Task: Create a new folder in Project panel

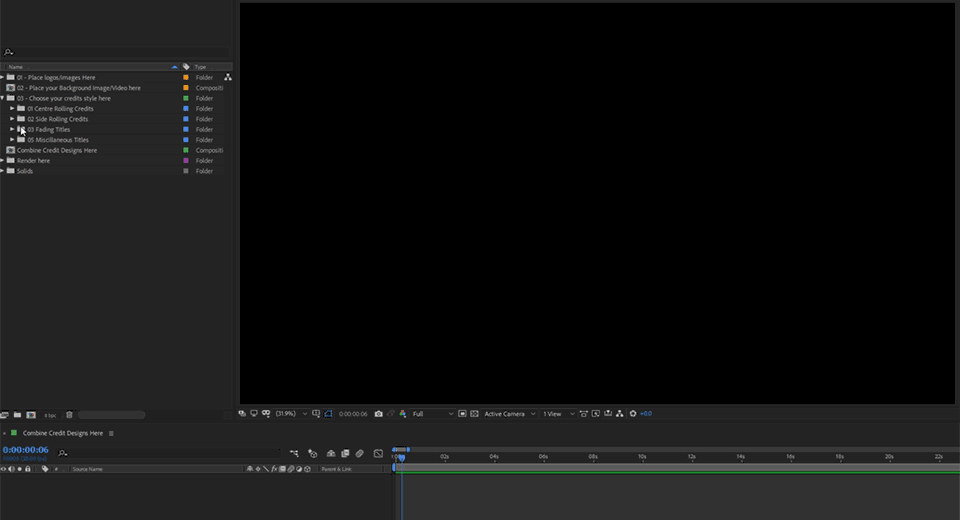Action: click(18, 415)
